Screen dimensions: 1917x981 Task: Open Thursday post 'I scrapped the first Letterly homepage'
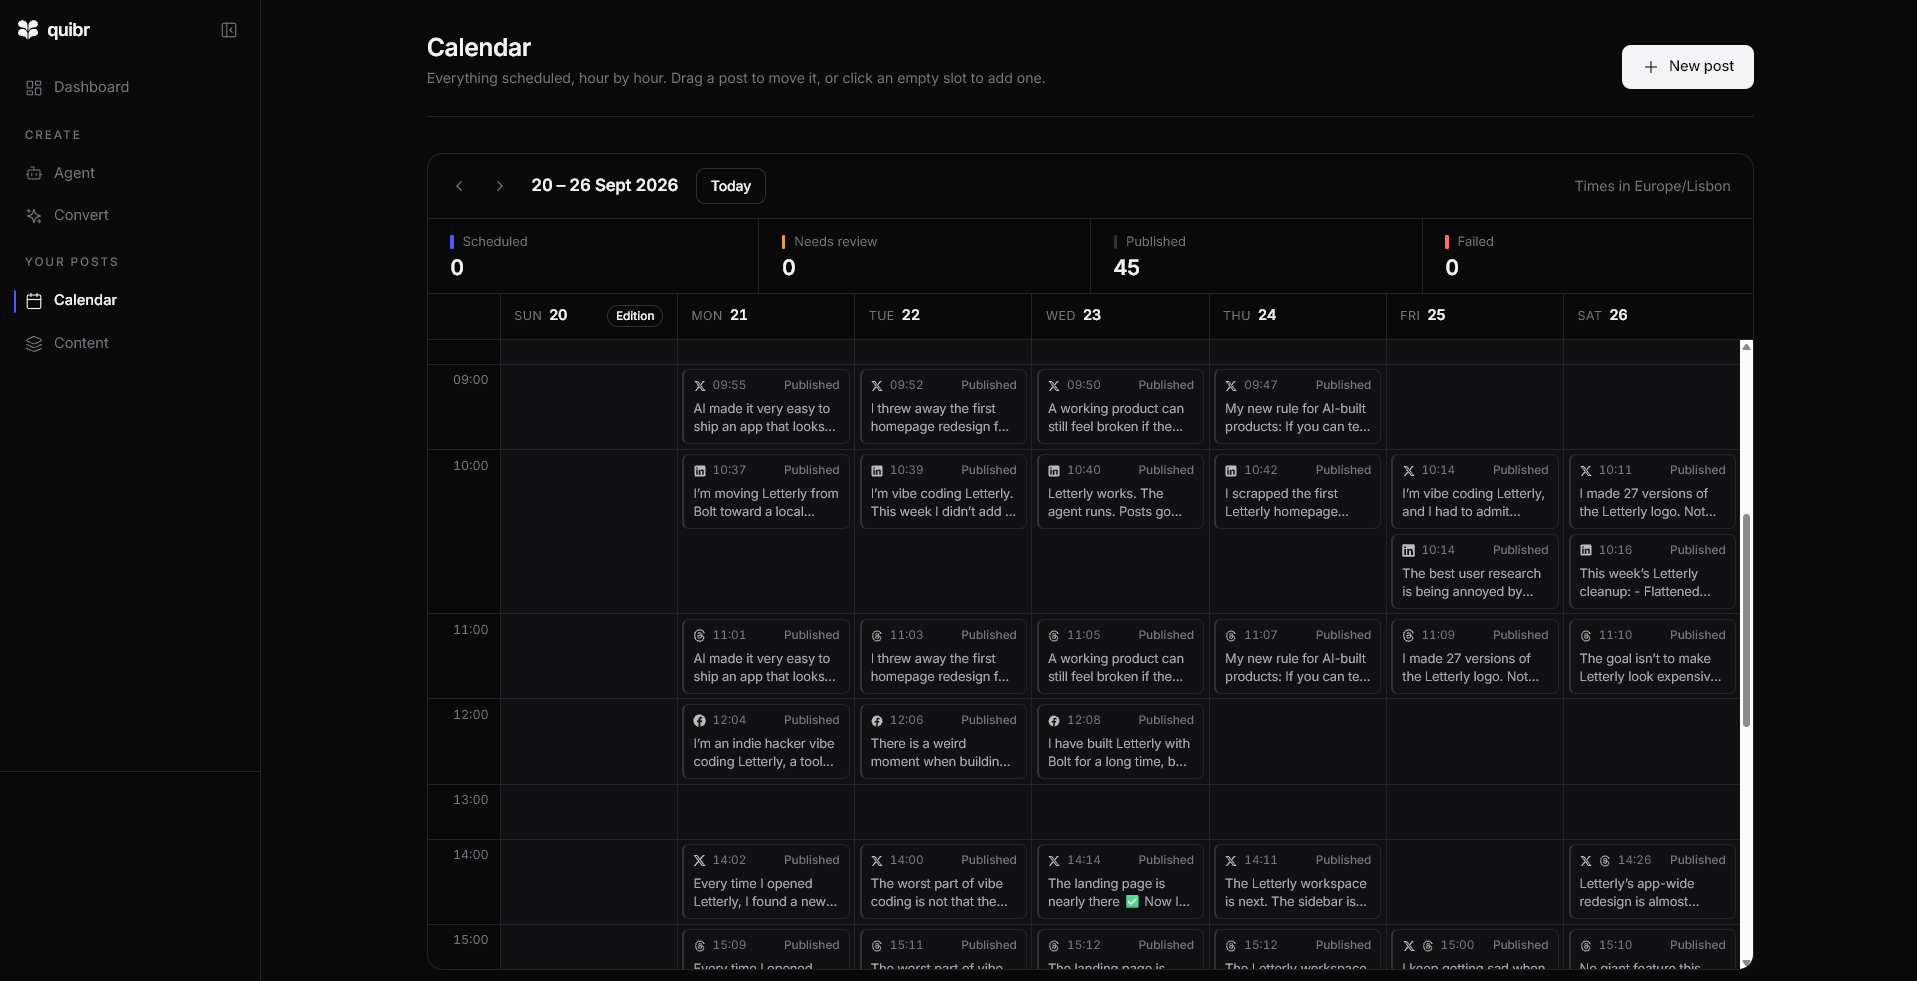coord(1298,491)
